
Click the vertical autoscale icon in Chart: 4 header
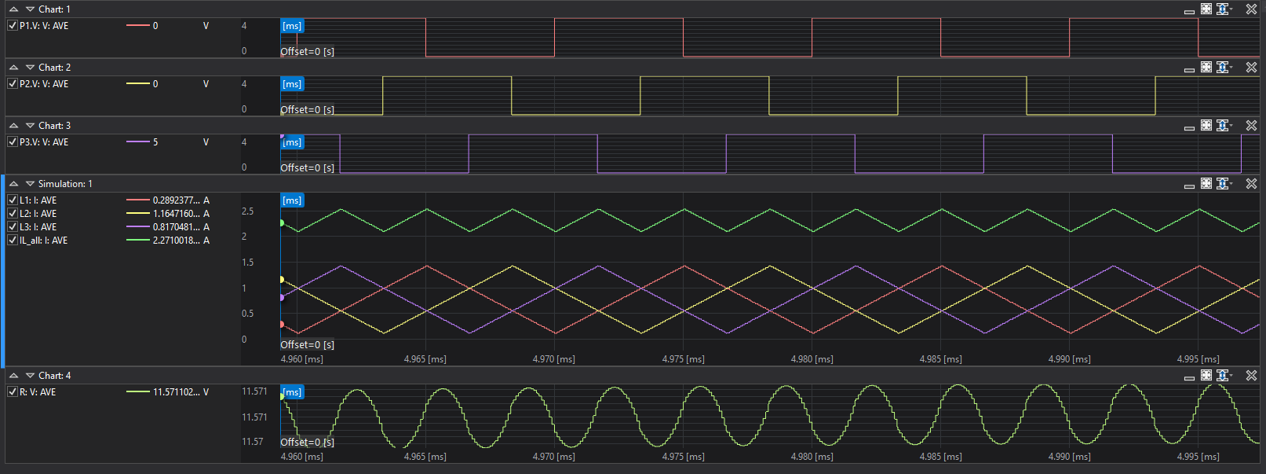(x=1222, y=376)
